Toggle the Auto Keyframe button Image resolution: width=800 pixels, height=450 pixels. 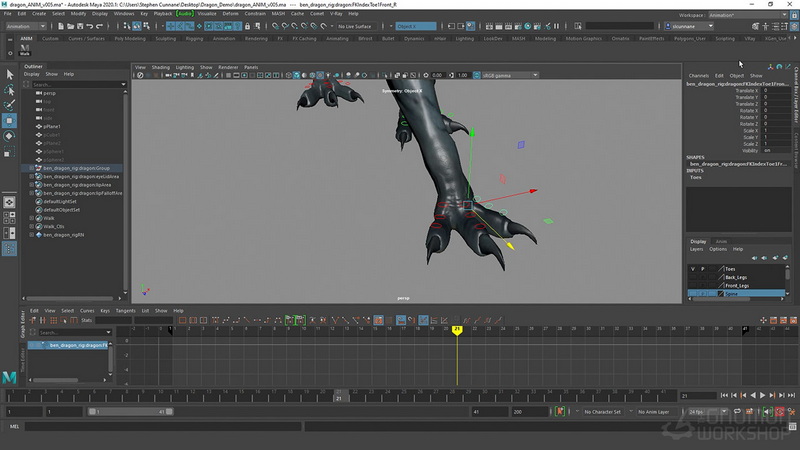[x=780, y=412]
